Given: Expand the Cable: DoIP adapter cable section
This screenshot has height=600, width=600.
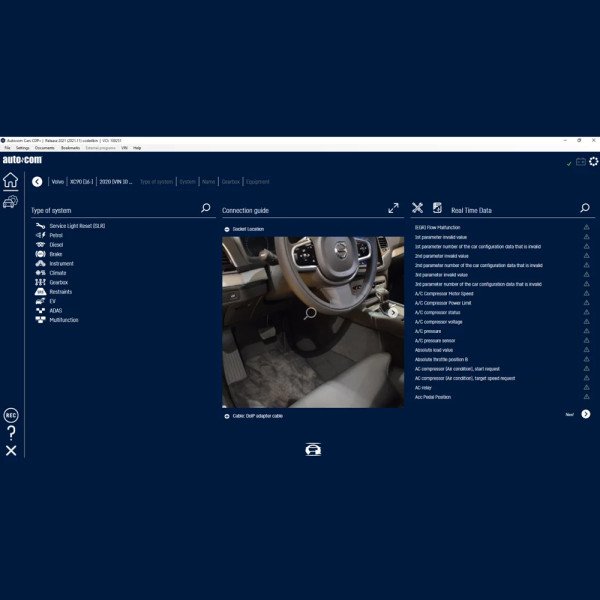Looking at the screenshot, I should (x=227, y=416).
